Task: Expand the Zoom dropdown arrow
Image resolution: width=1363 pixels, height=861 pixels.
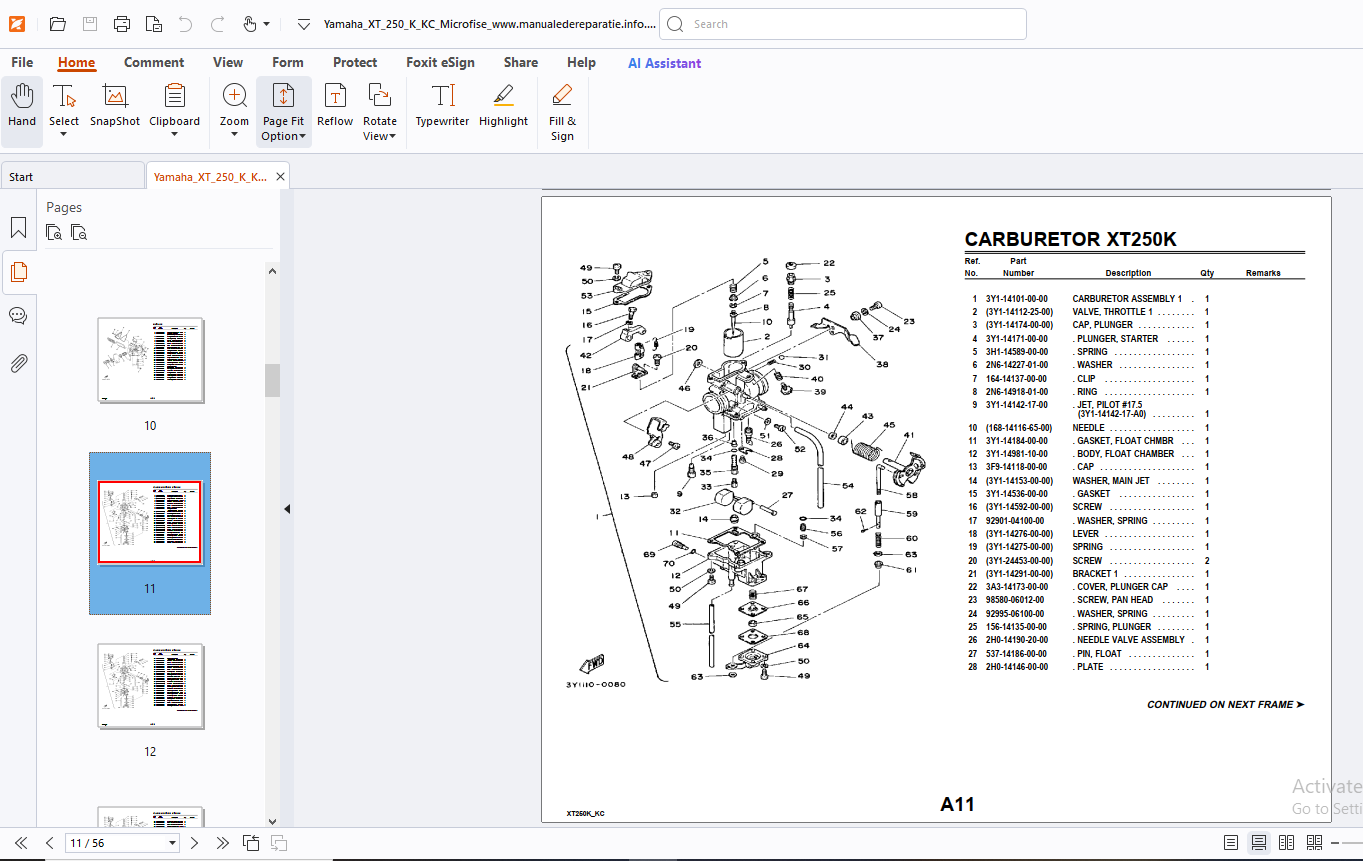Action: tap(235, 134)
